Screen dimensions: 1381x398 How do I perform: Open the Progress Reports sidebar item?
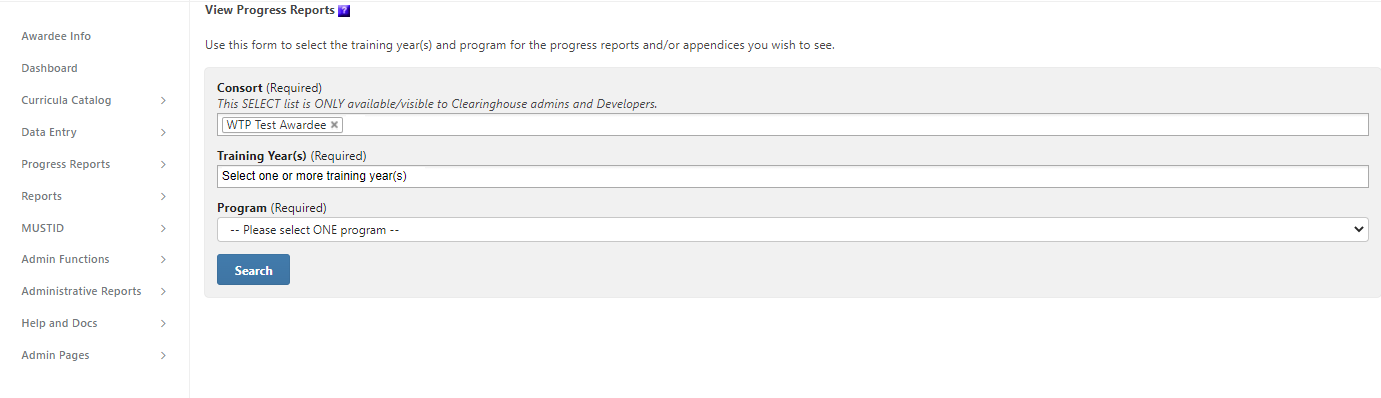pos(66,164)
